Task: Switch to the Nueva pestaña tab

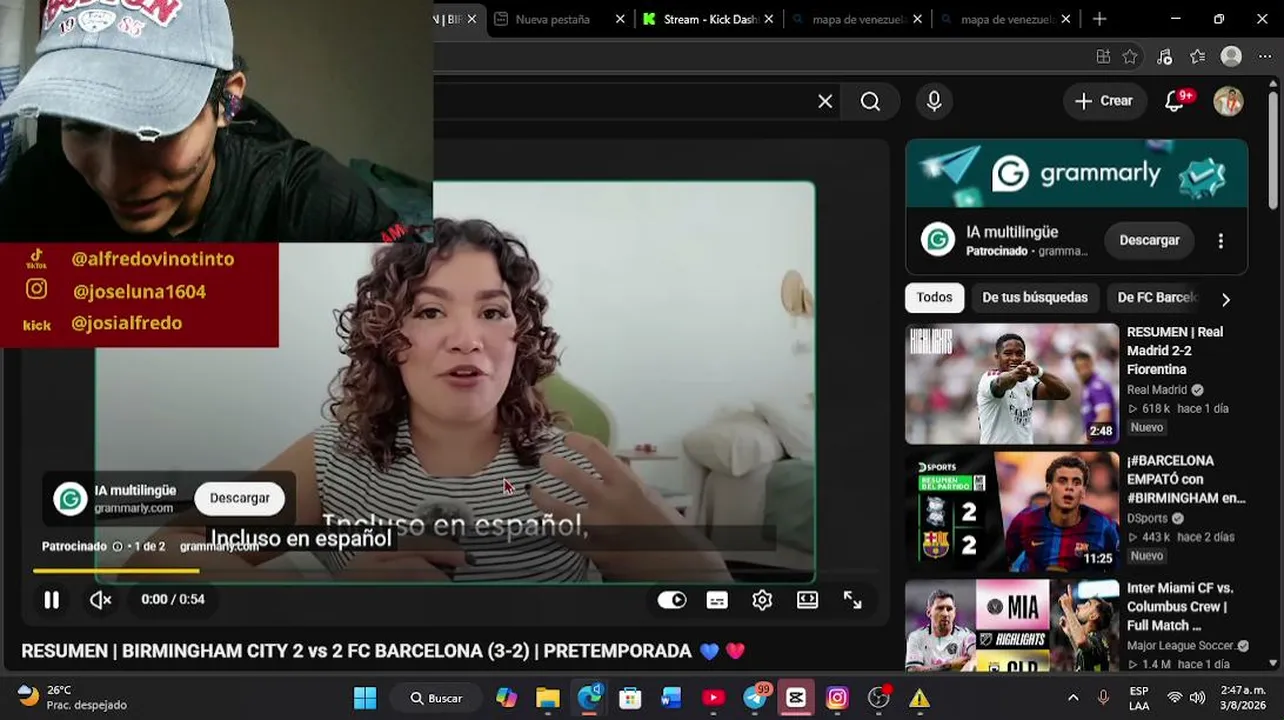Action: click(x=552, y=19)
